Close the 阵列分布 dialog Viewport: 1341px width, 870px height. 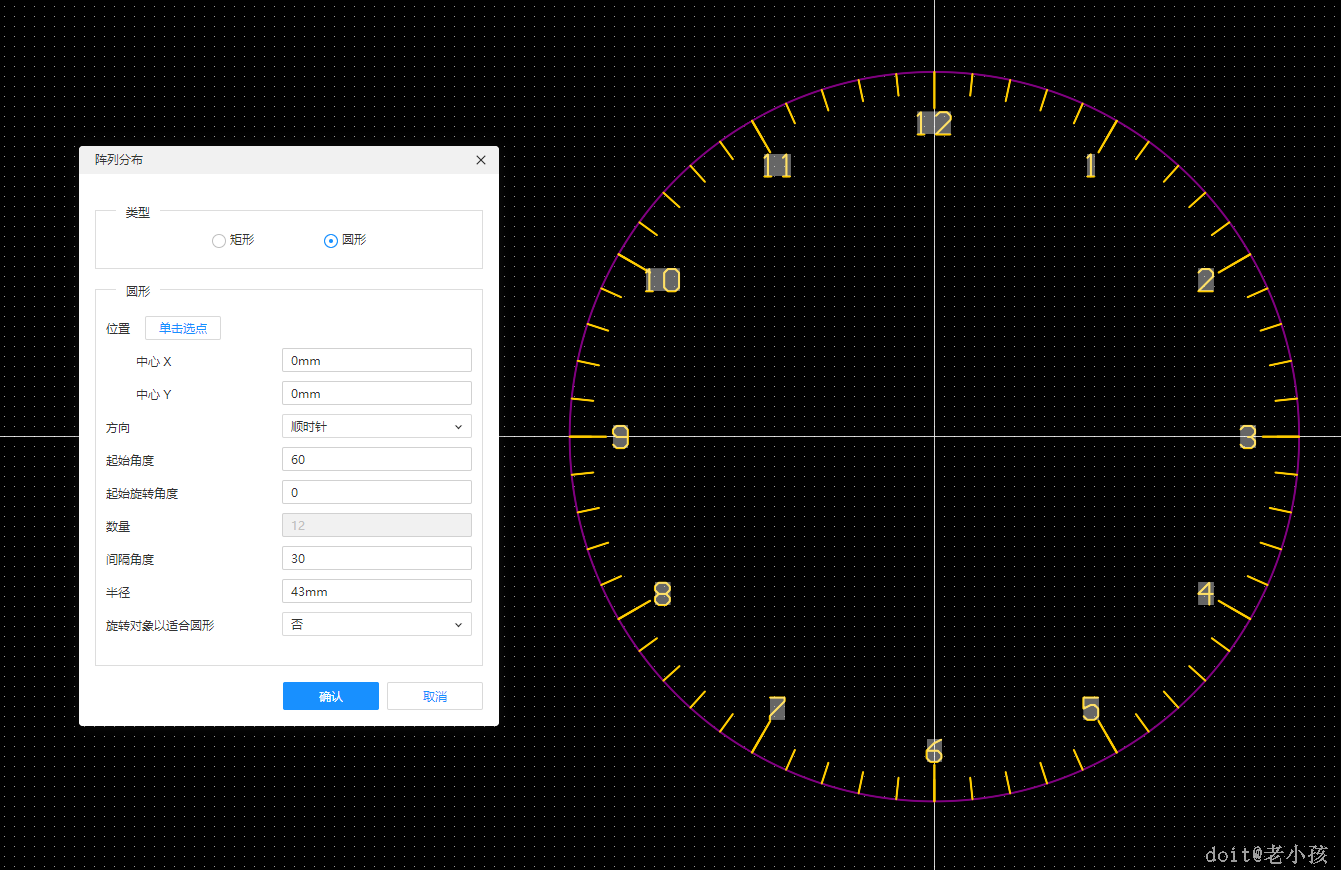pyautogui.click(x=481, y=160)
